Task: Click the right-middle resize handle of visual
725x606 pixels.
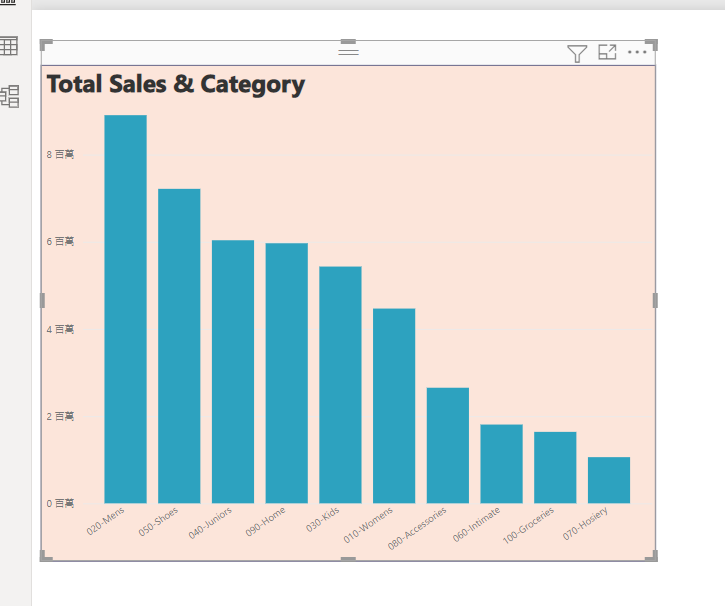Action: [x=655, y=300]
